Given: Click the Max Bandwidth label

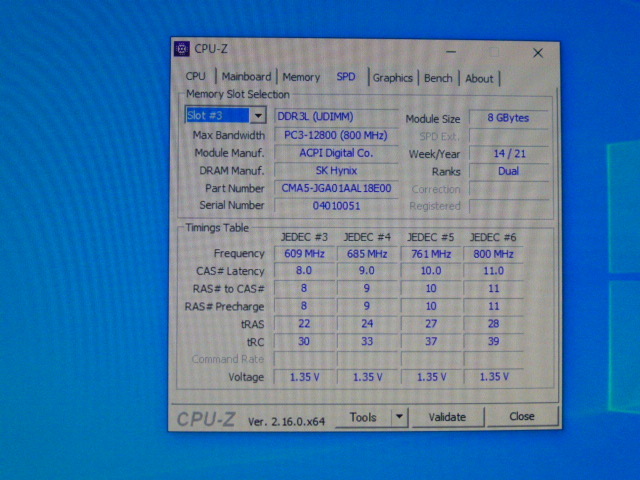Looking at the screenshot, I should [x=229, y=135].
